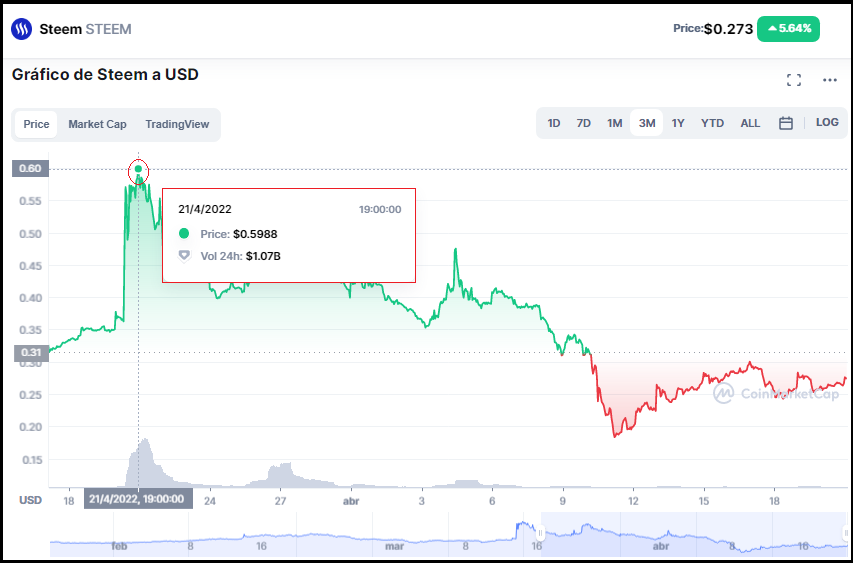
Task: Click the 5.64% price change badge
Action: tap(788, 29)
